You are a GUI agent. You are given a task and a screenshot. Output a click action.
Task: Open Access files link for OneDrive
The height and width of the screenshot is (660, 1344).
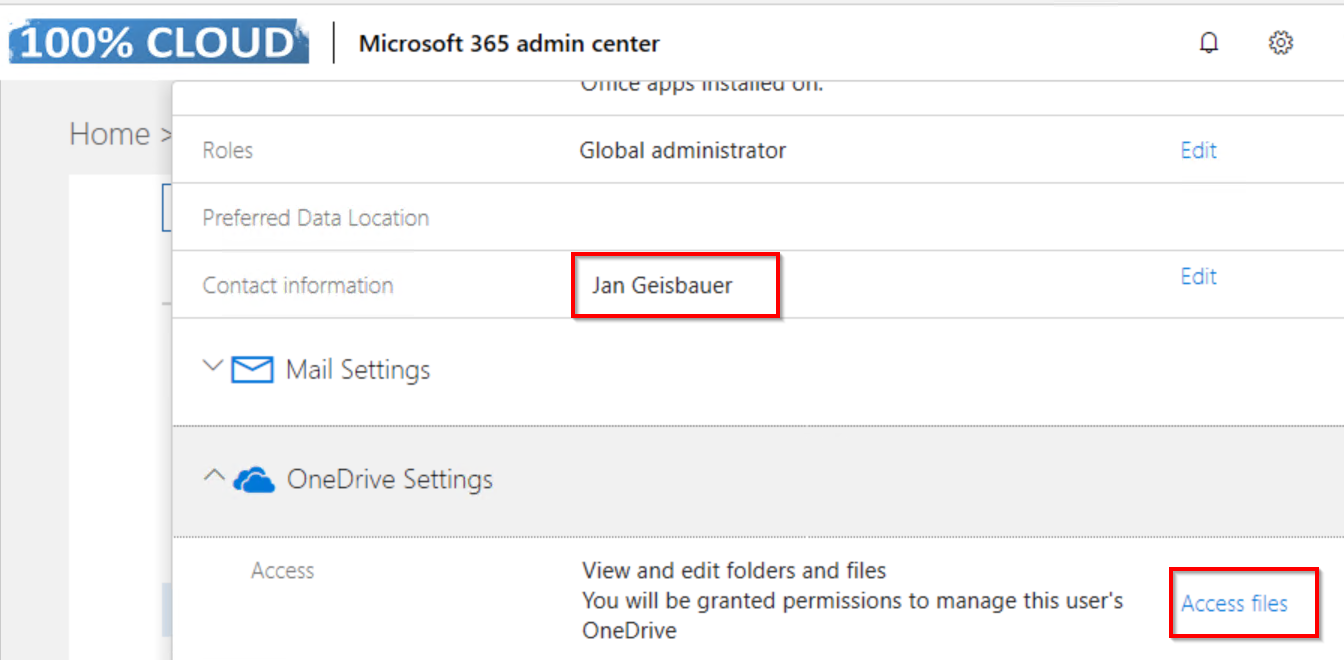coord(1234,604)
